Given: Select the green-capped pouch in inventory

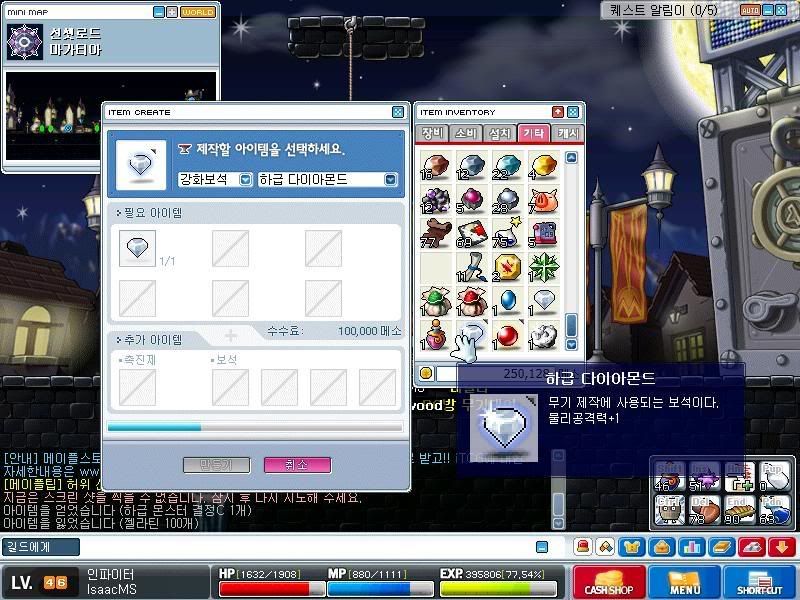Looking at the screenshot, I should 435,302.
